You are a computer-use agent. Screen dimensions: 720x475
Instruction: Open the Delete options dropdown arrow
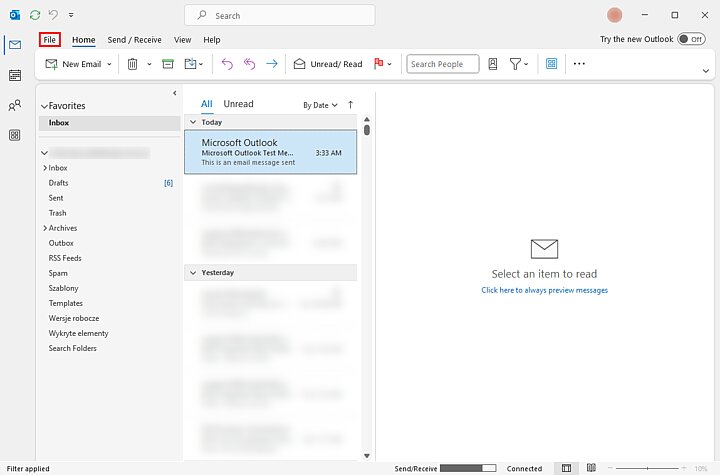coord(149,64)
